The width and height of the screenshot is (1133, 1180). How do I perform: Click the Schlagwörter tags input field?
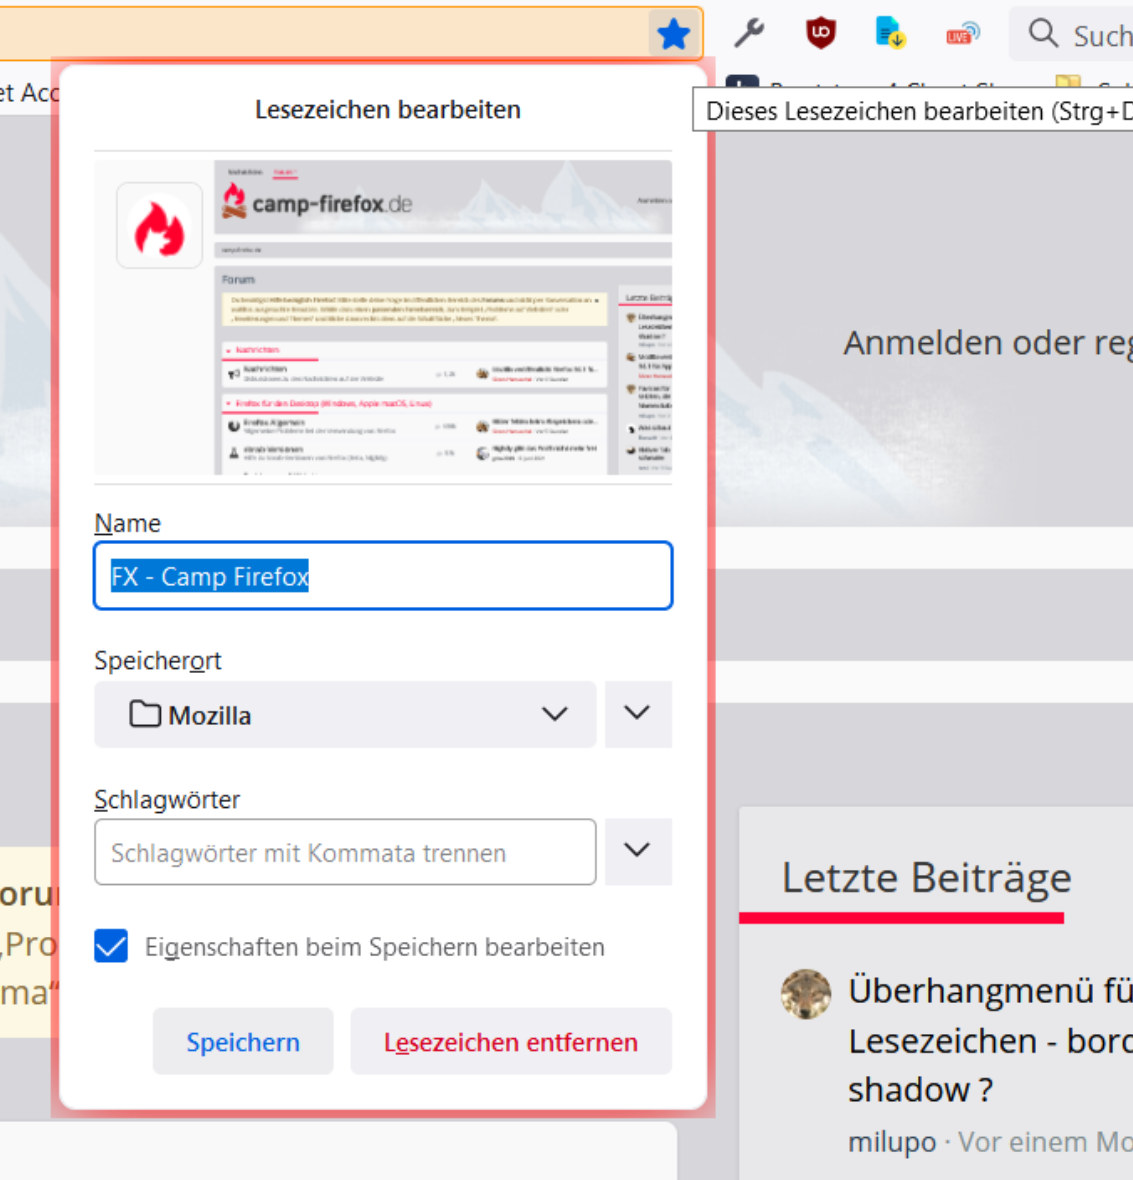tap(345, 853)
